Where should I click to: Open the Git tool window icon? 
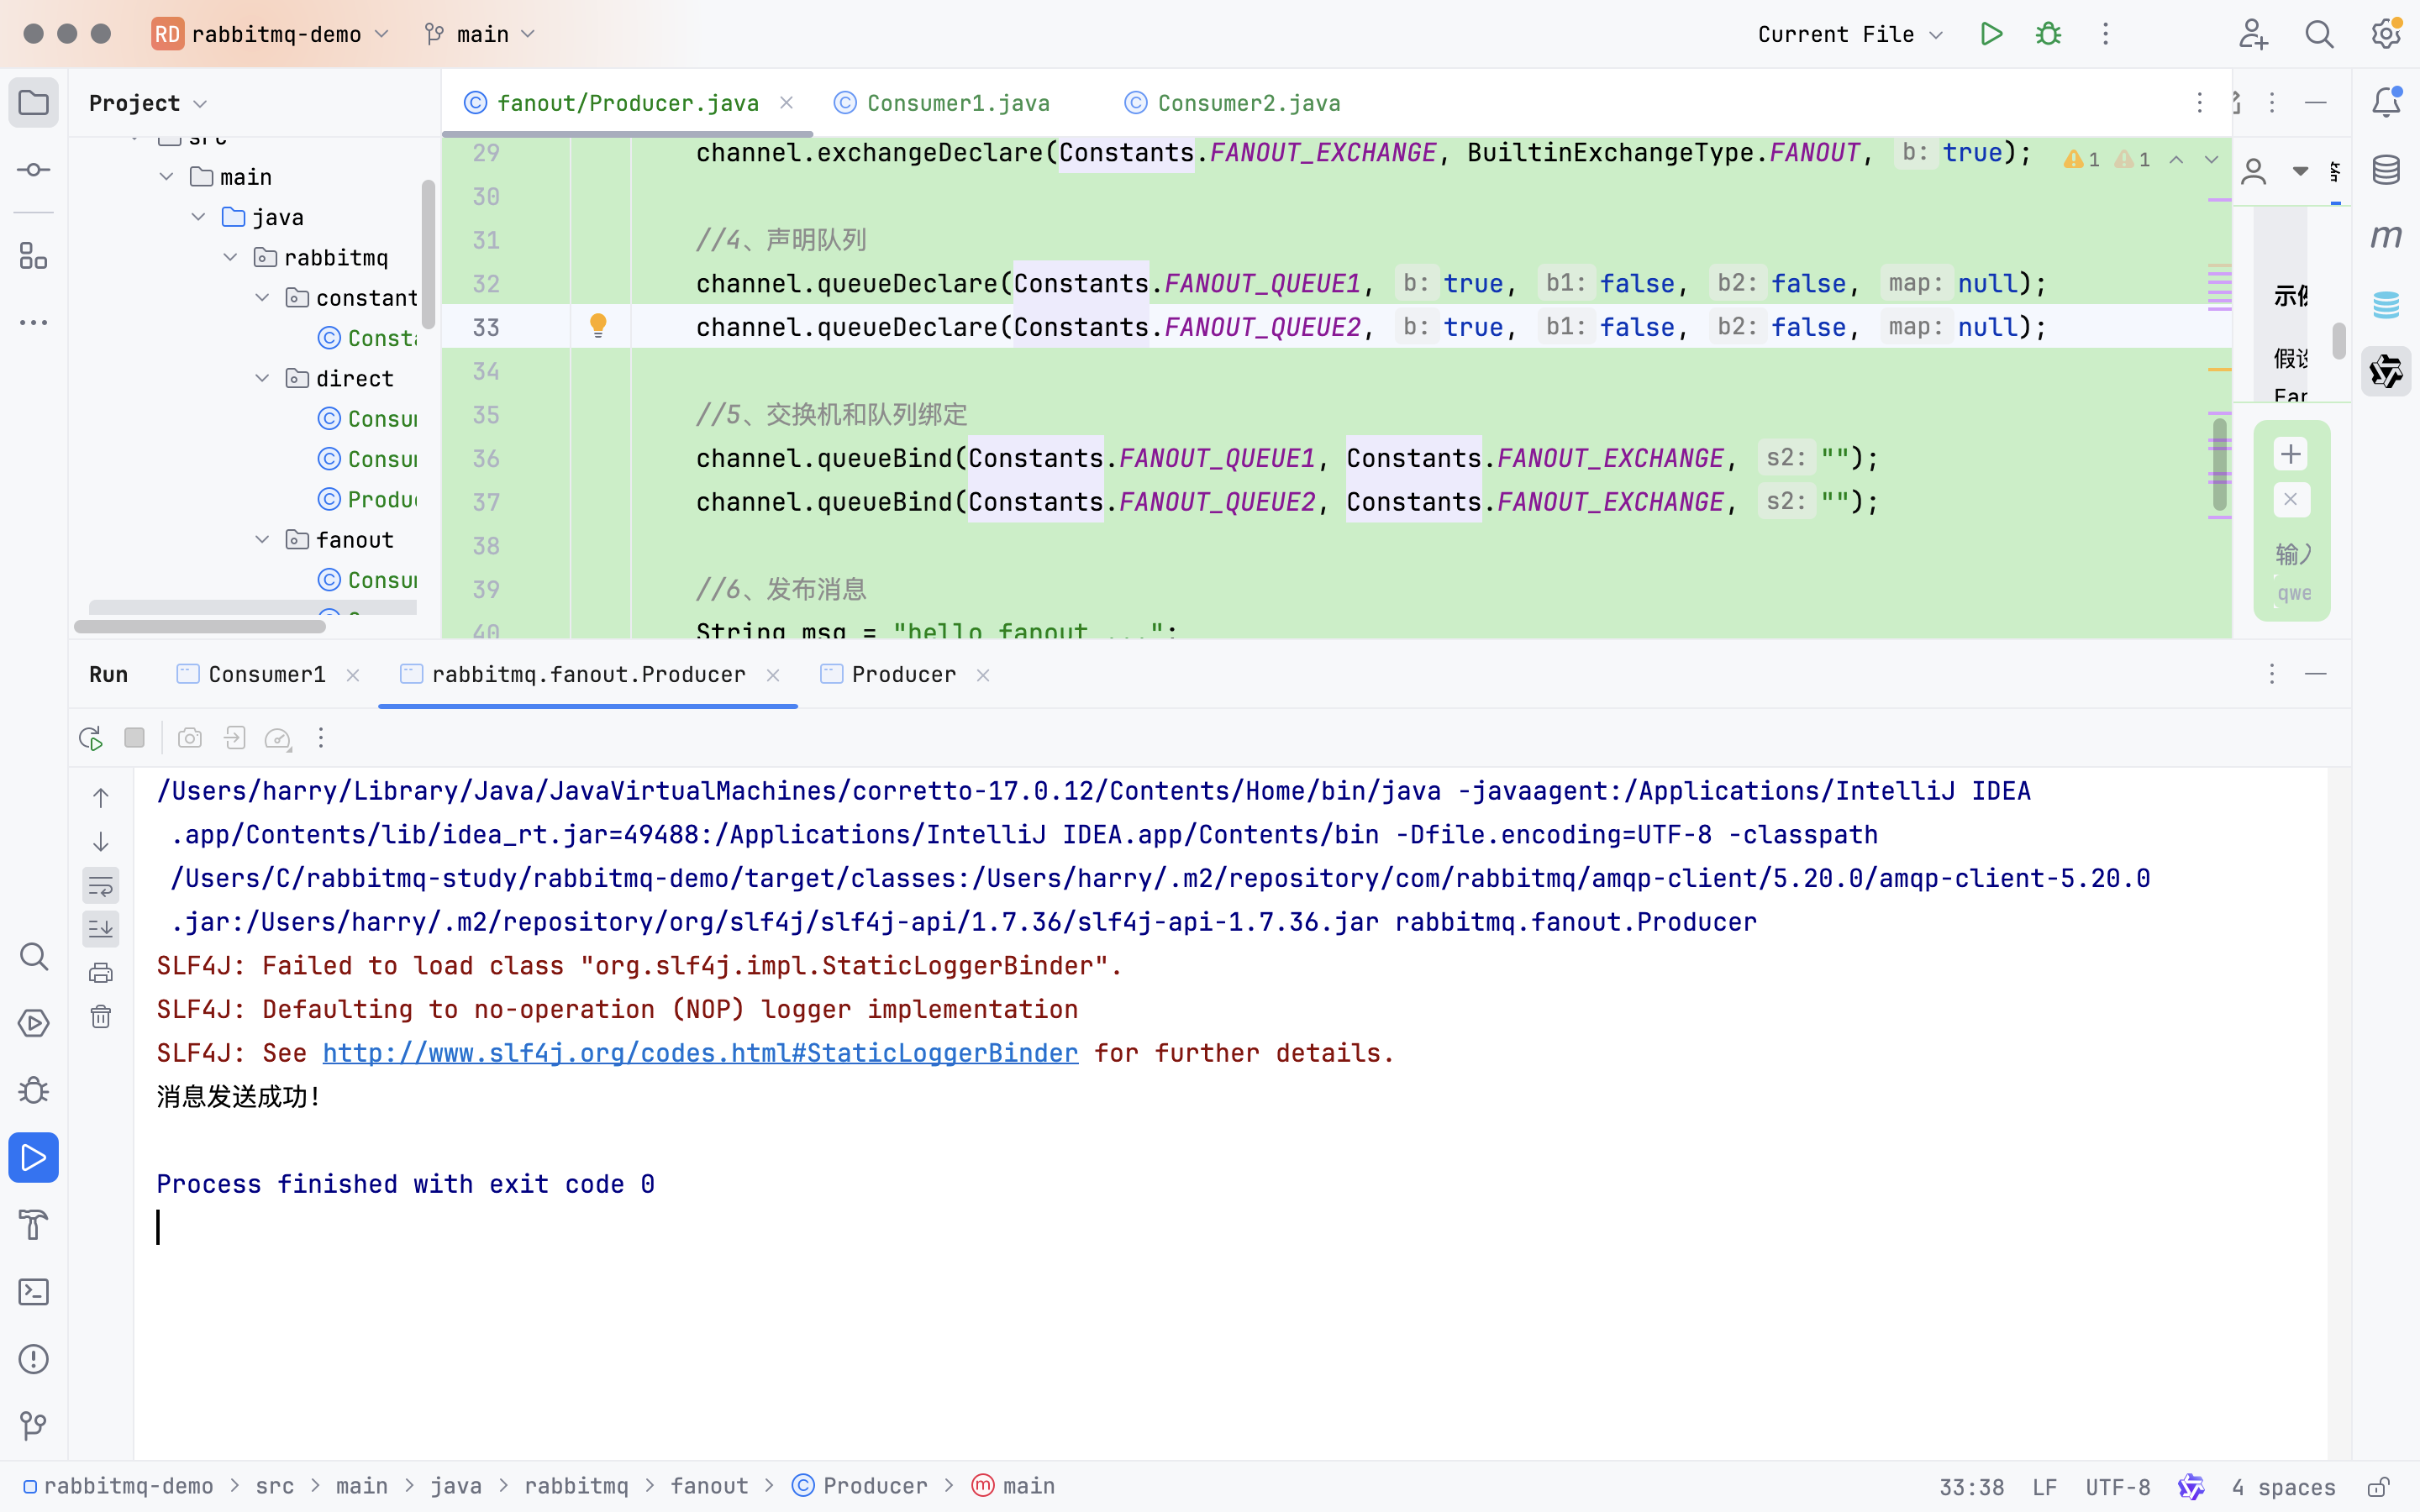point(33,1425)
